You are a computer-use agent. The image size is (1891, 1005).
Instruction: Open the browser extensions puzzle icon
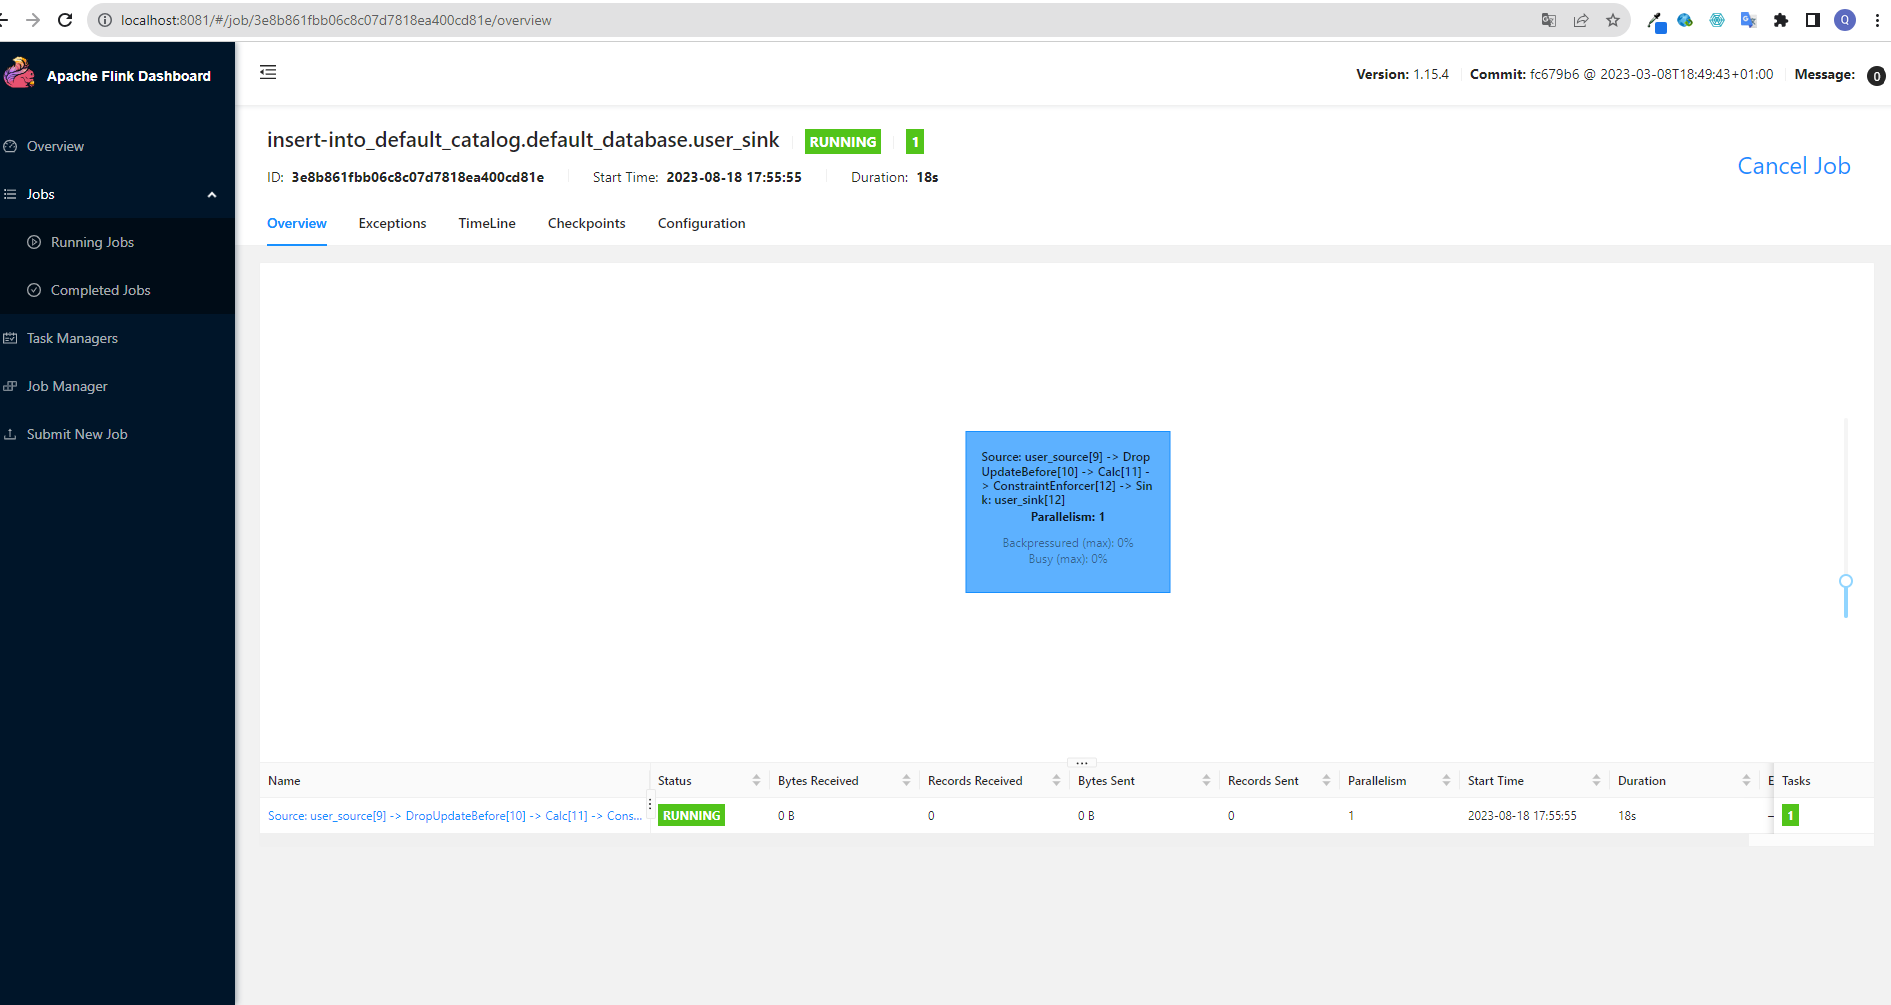(1780, 20)
